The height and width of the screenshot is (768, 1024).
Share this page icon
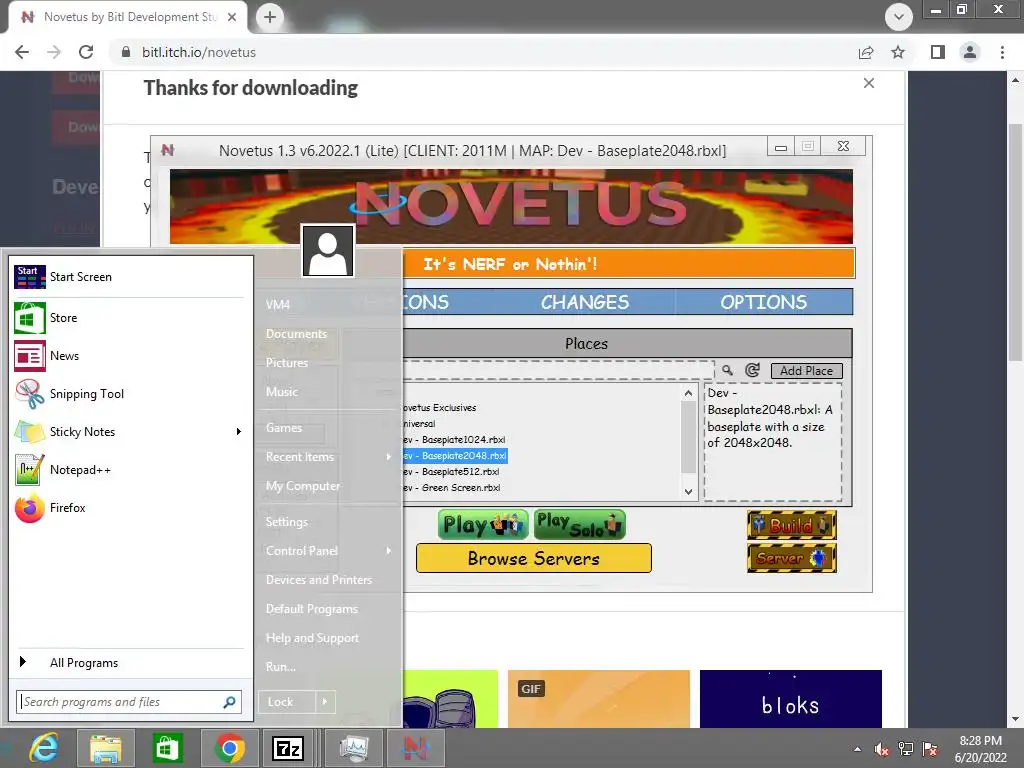[x=866, y=52]
